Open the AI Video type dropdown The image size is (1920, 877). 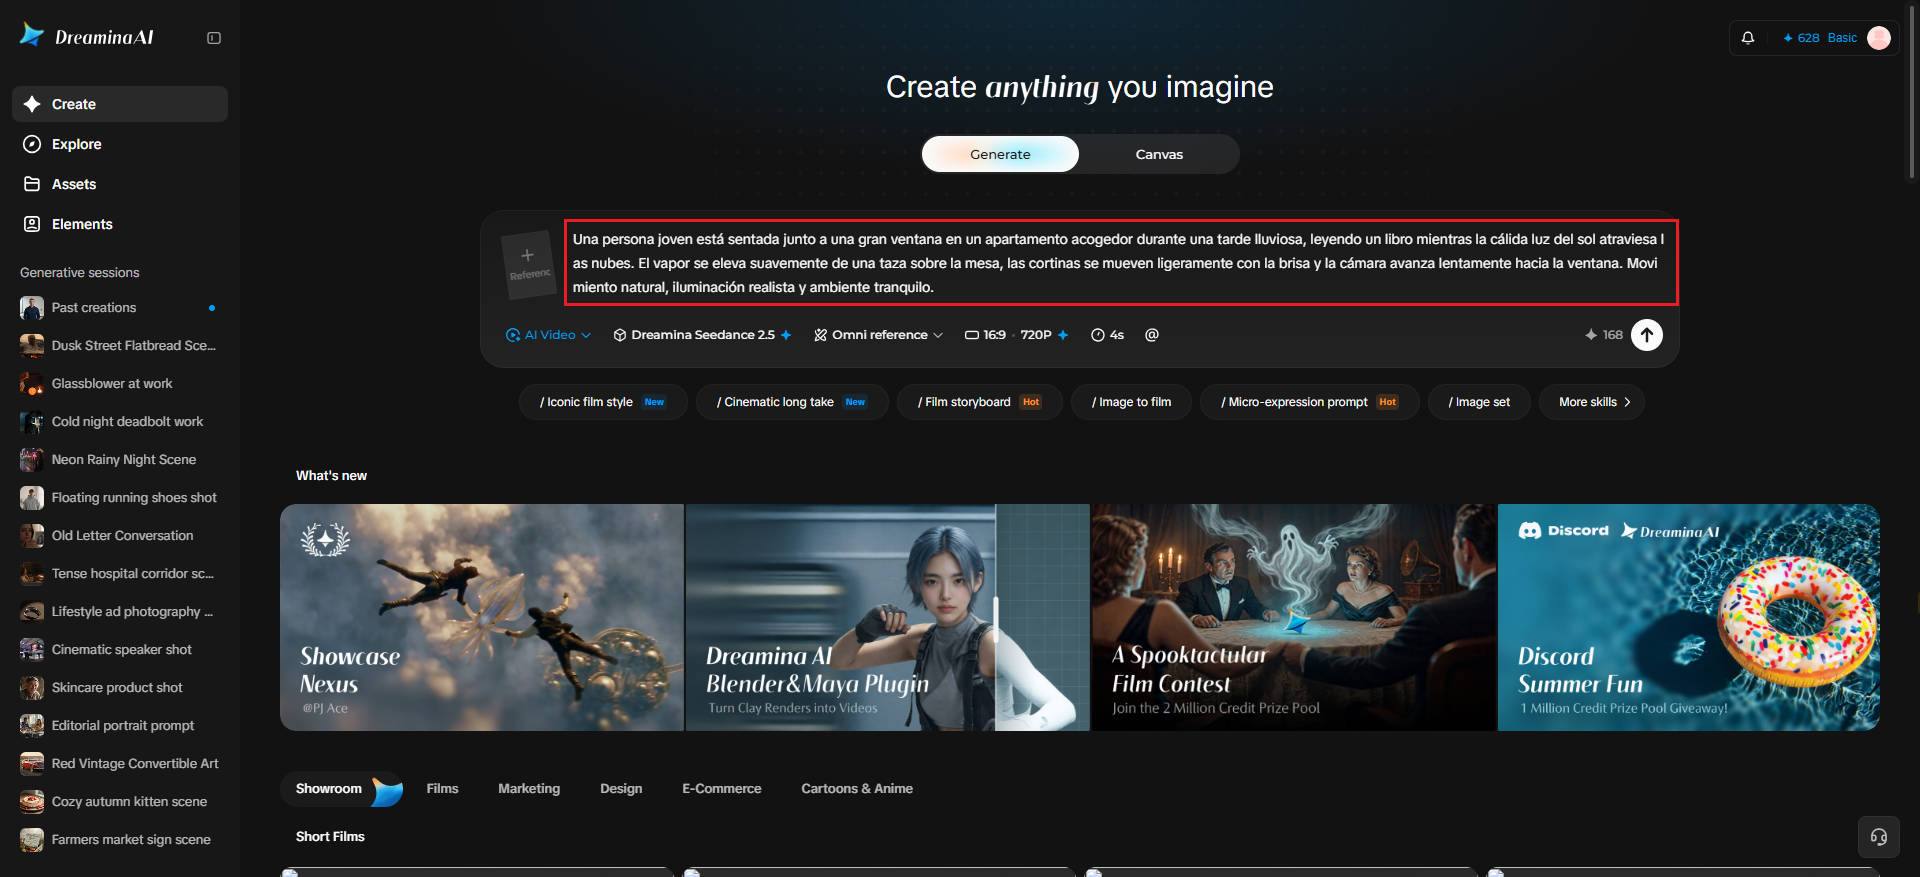(548, 335)
